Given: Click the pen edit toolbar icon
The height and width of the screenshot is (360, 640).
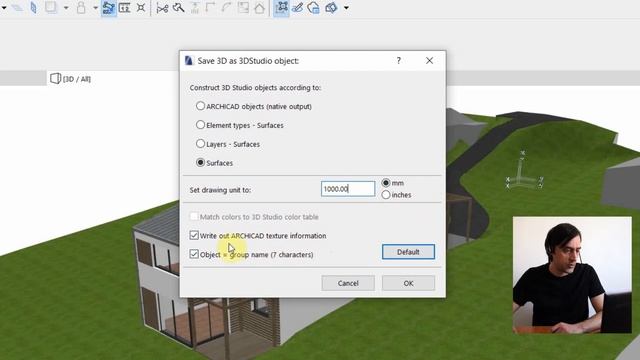Looking at the screenshot, I should click(x=298, y=8).
